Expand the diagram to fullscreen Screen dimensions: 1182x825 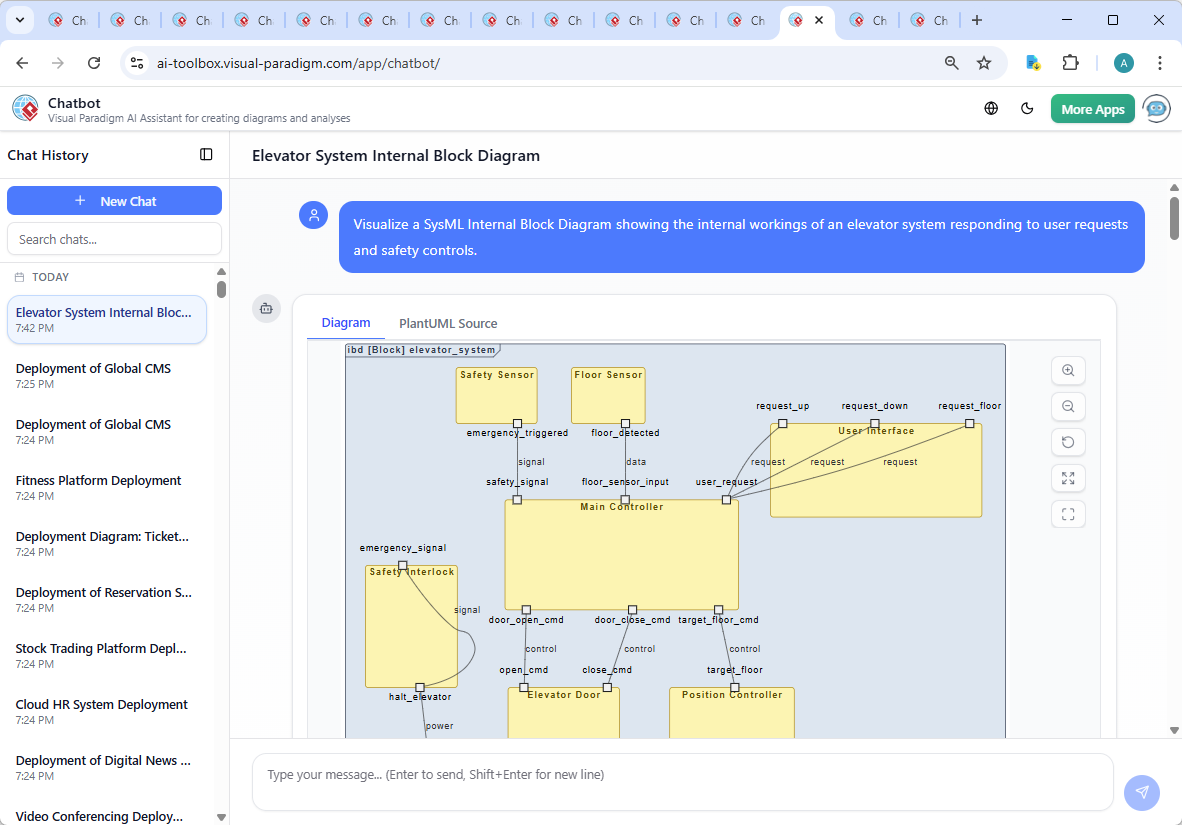coord(1068,478)
